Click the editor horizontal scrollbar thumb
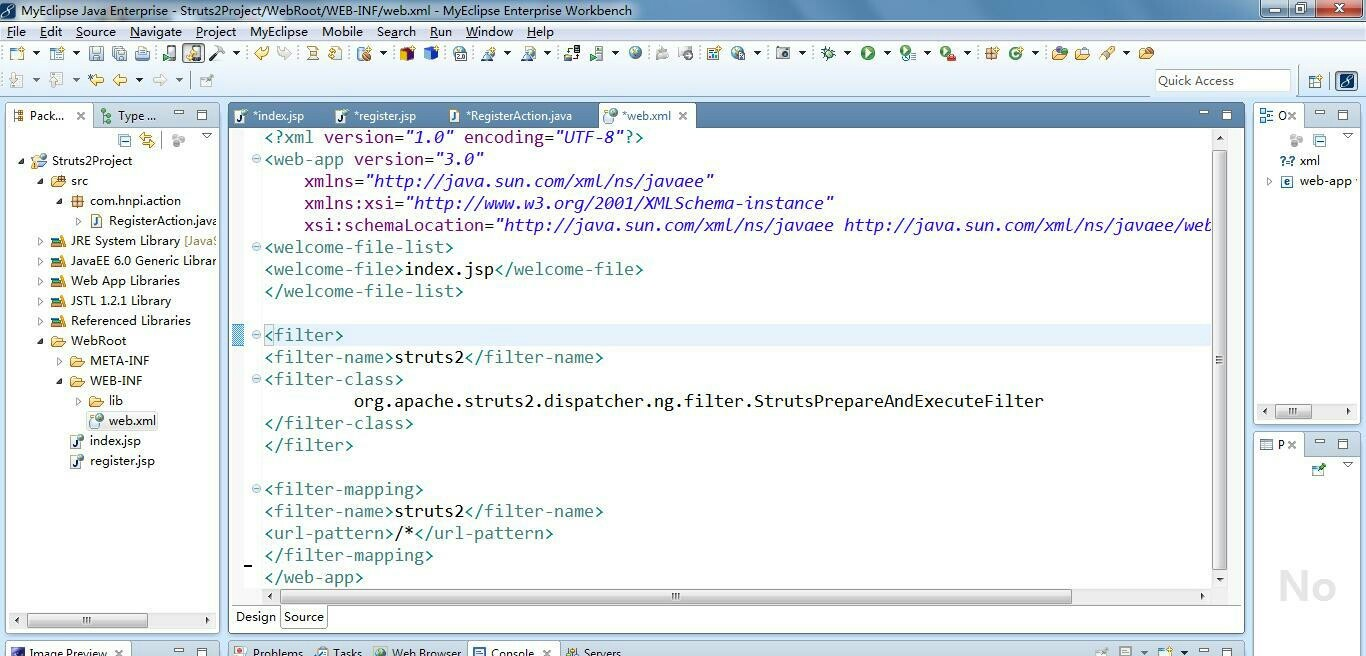Image resolution: width=1366 pixels, height=656 pixels. coord(675,596)
